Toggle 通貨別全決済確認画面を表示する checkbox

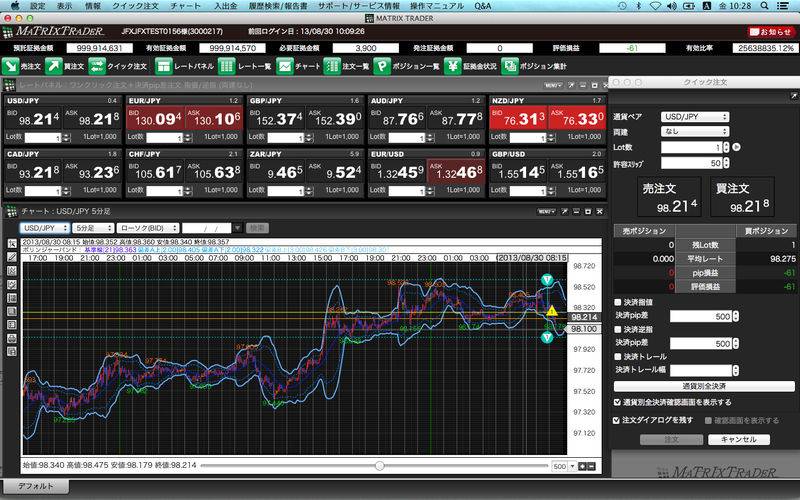tap(617, 403)
